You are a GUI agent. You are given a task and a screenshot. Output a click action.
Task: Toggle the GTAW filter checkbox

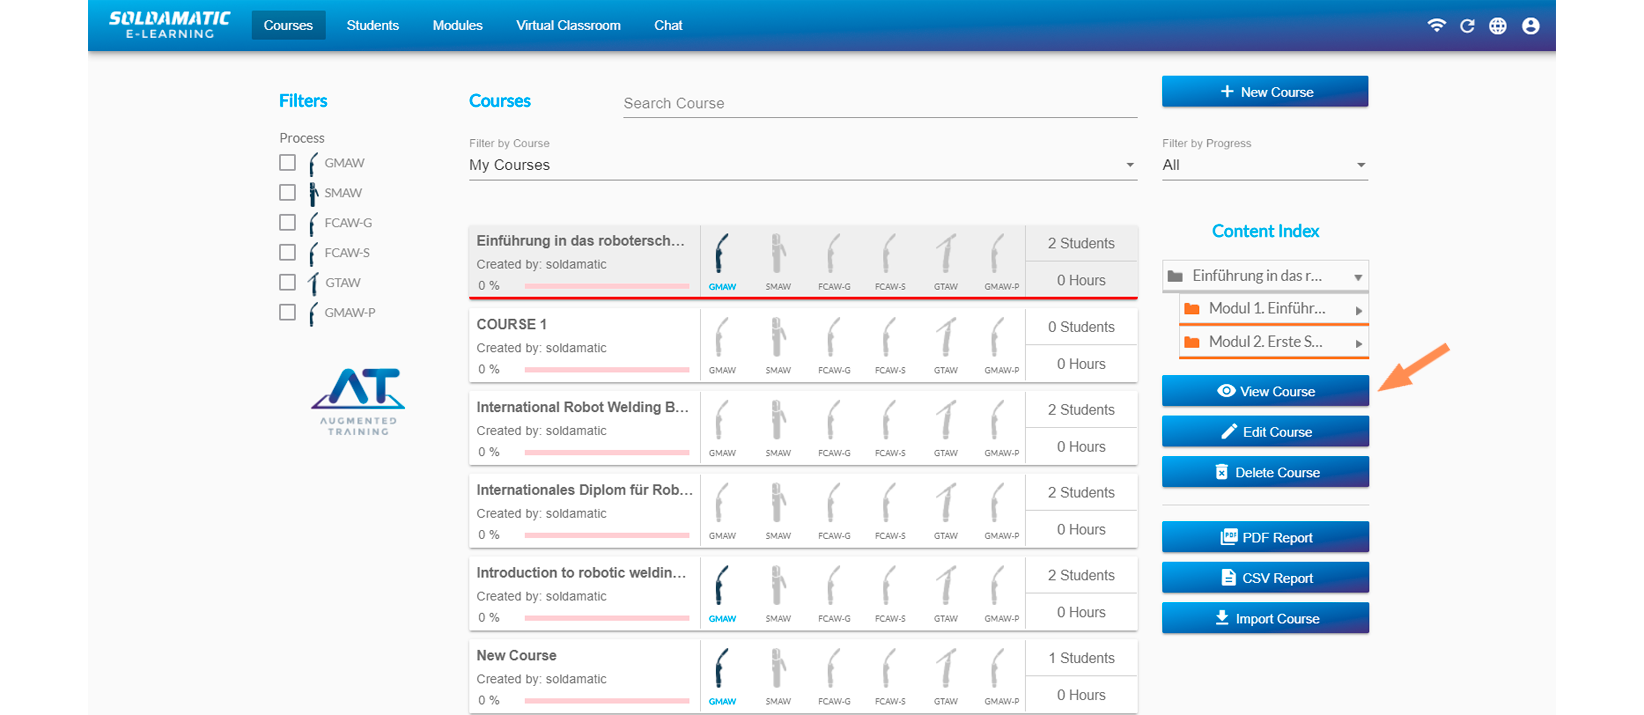288,282
